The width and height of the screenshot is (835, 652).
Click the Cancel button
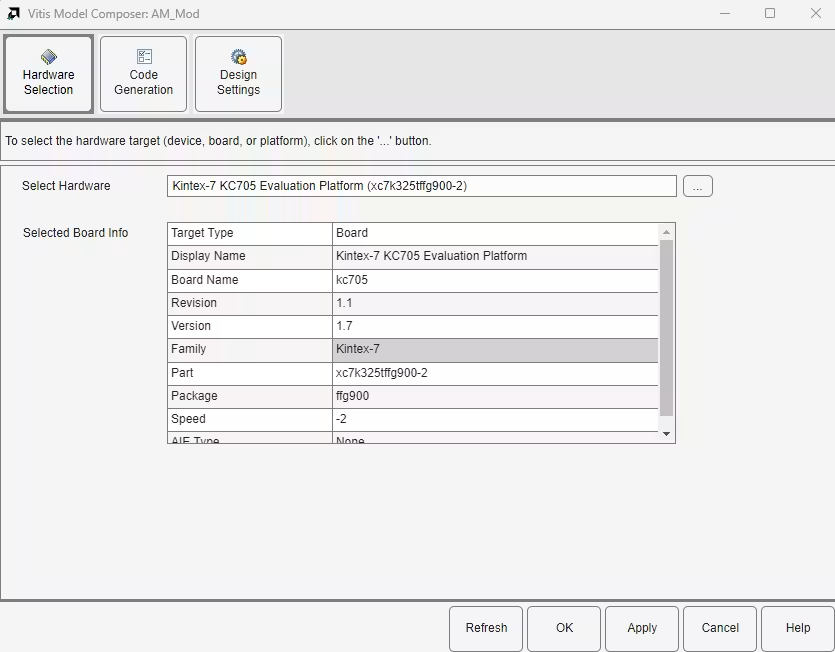(x=720, y=628)
